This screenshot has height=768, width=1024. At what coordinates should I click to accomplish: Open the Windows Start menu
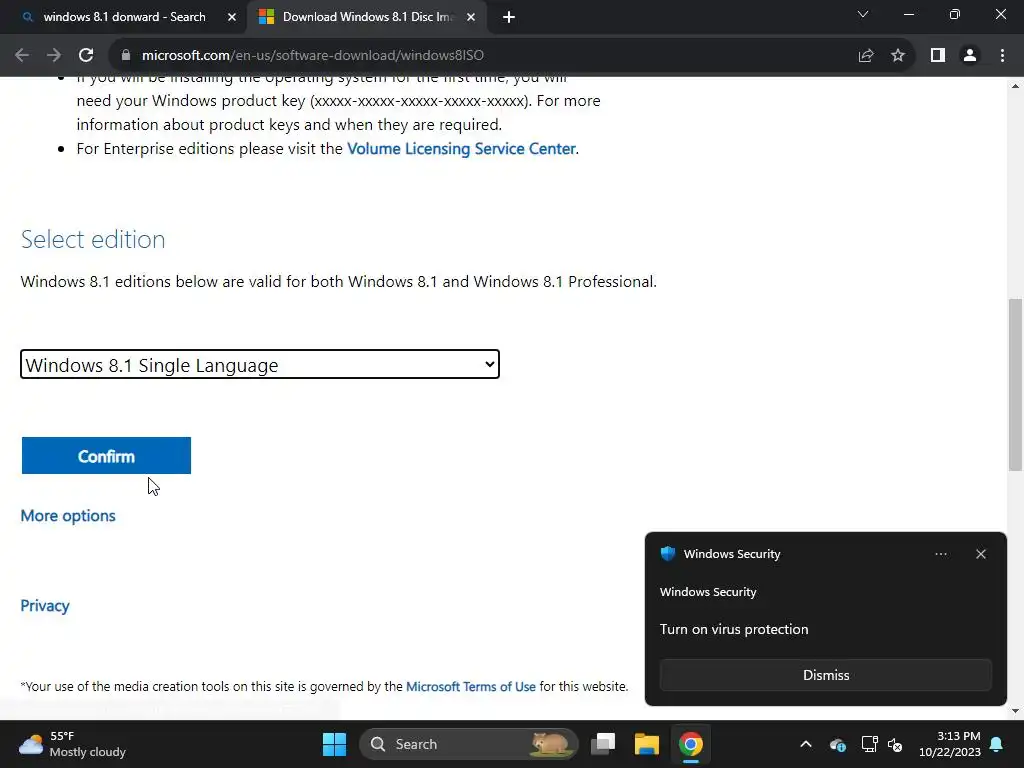pos(334,744)
